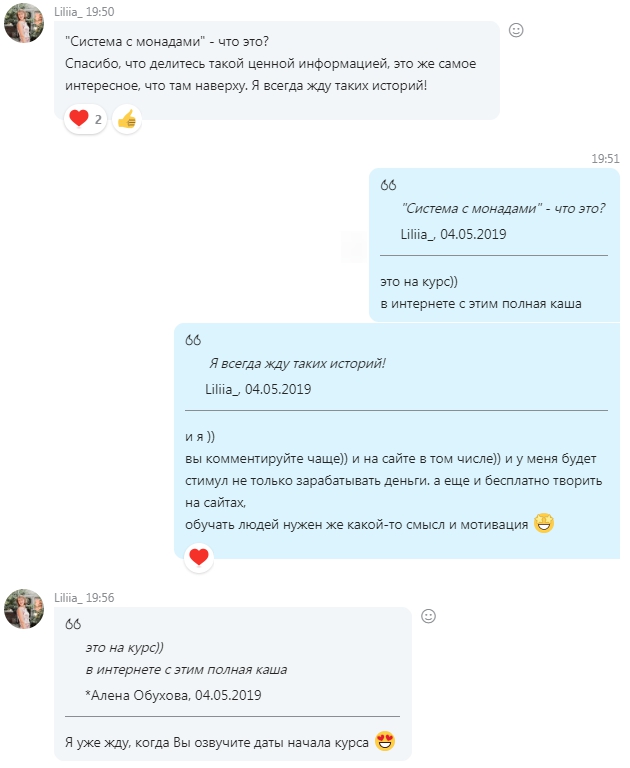Click the star-struck emoji after "мотивация"
Screen dimensions: 630x768
click(x=544, y=522)
